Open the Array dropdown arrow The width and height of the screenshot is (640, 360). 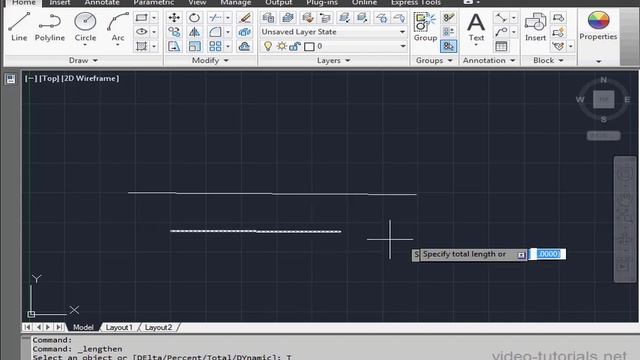tap(228, 46)
